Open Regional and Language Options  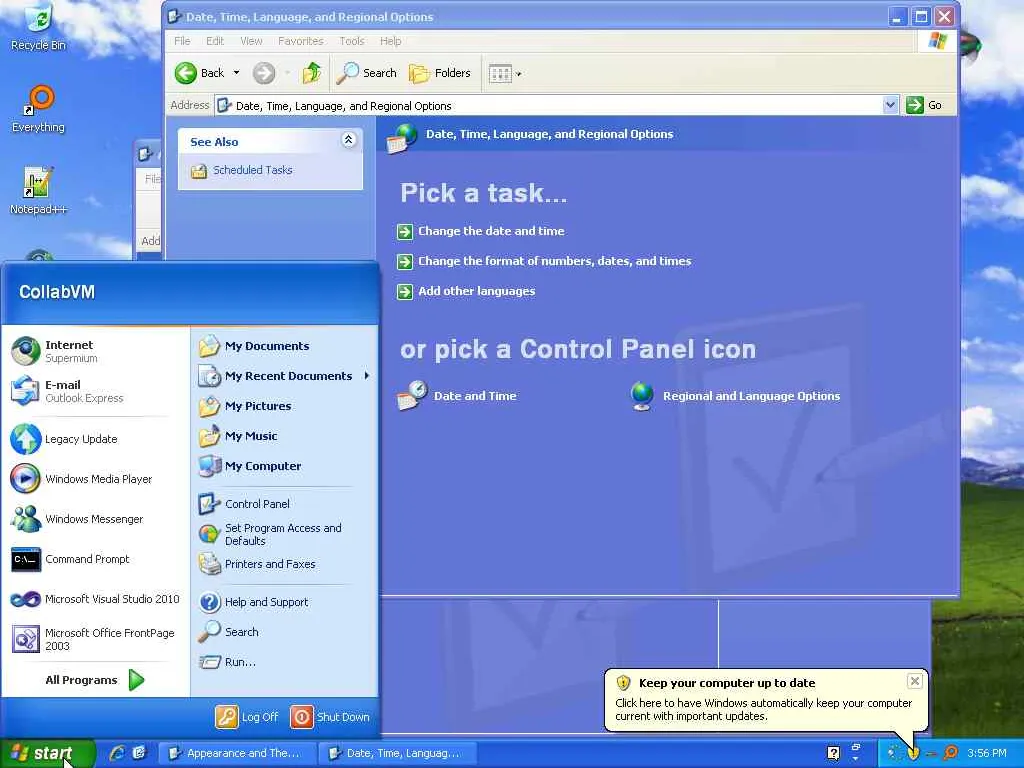pos(735,396)
